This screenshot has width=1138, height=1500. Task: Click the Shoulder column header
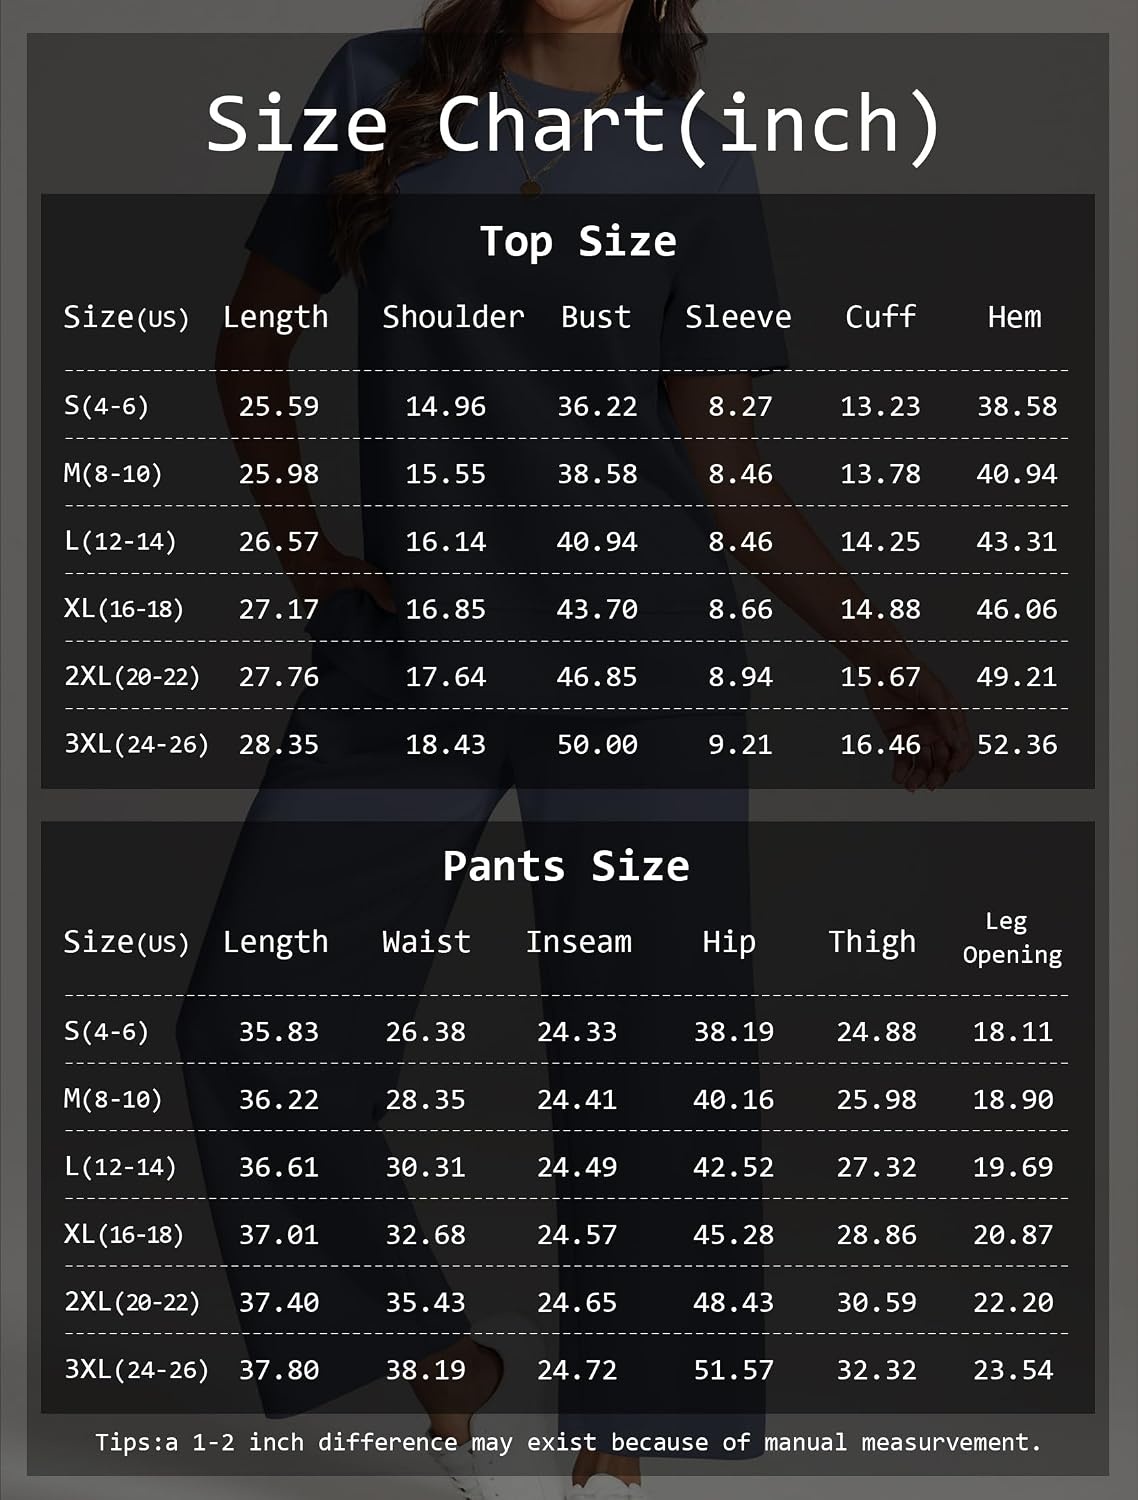click(x=453, y=317)
